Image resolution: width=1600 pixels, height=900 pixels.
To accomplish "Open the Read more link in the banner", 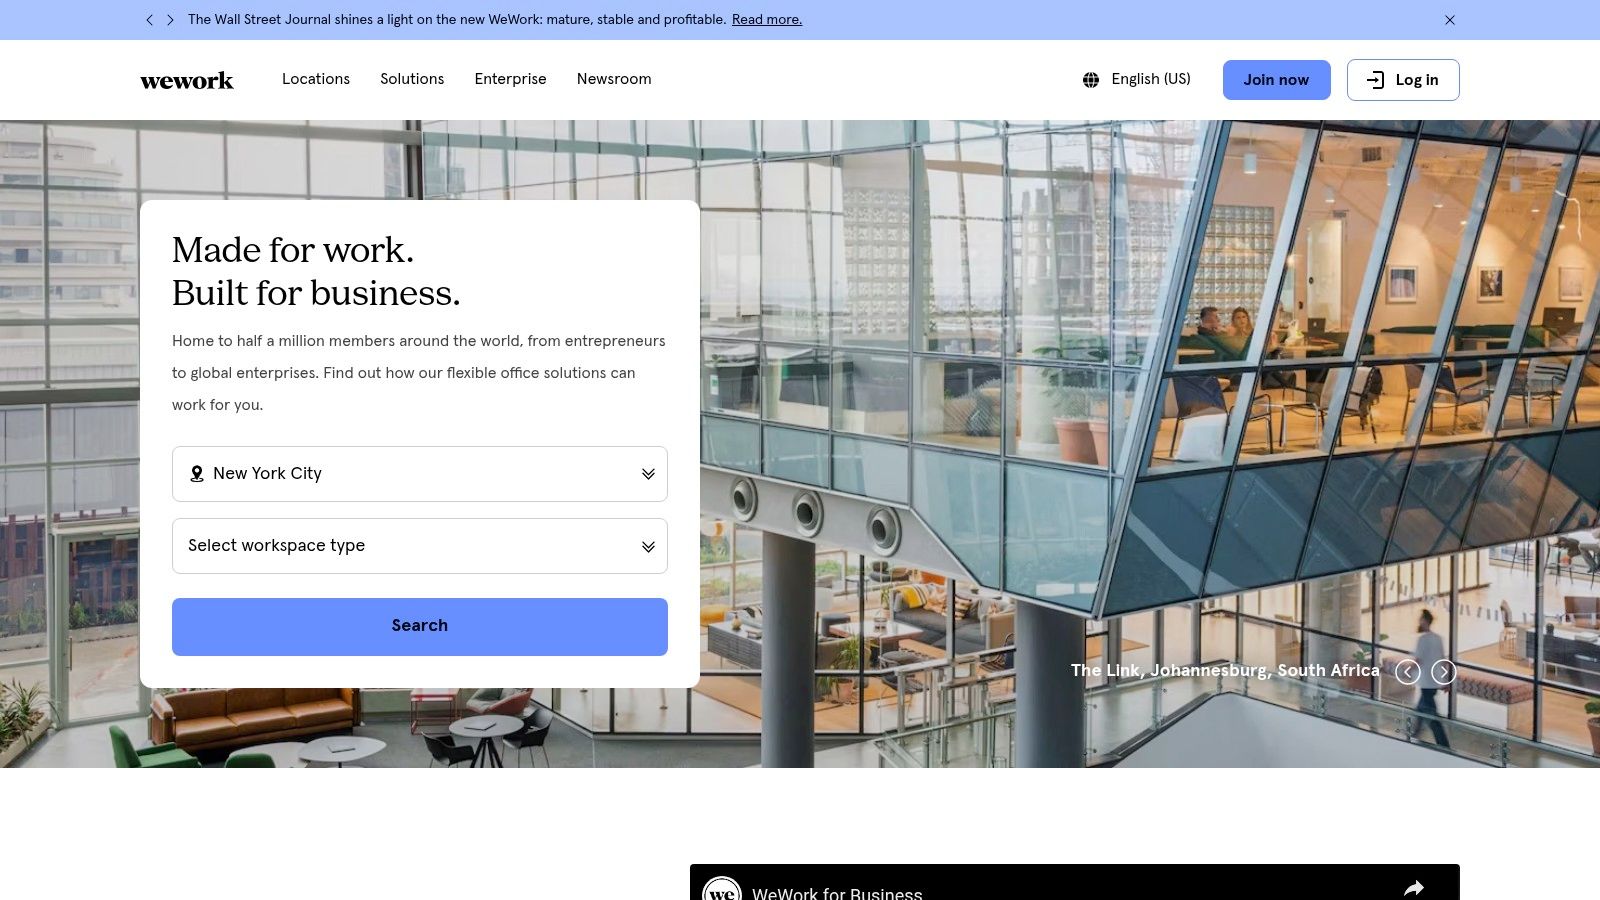I will 767,20.
